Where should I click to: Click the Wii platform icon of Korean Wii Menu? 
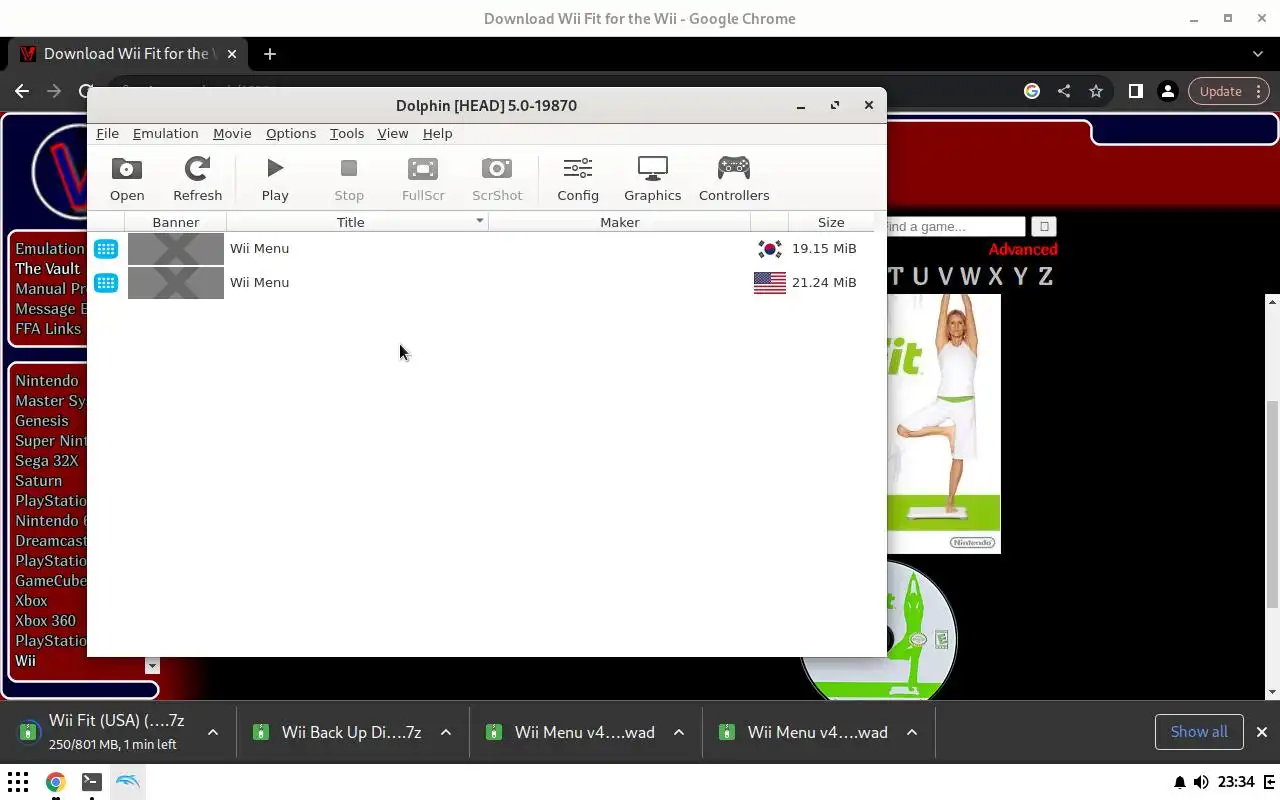point(106,249)
